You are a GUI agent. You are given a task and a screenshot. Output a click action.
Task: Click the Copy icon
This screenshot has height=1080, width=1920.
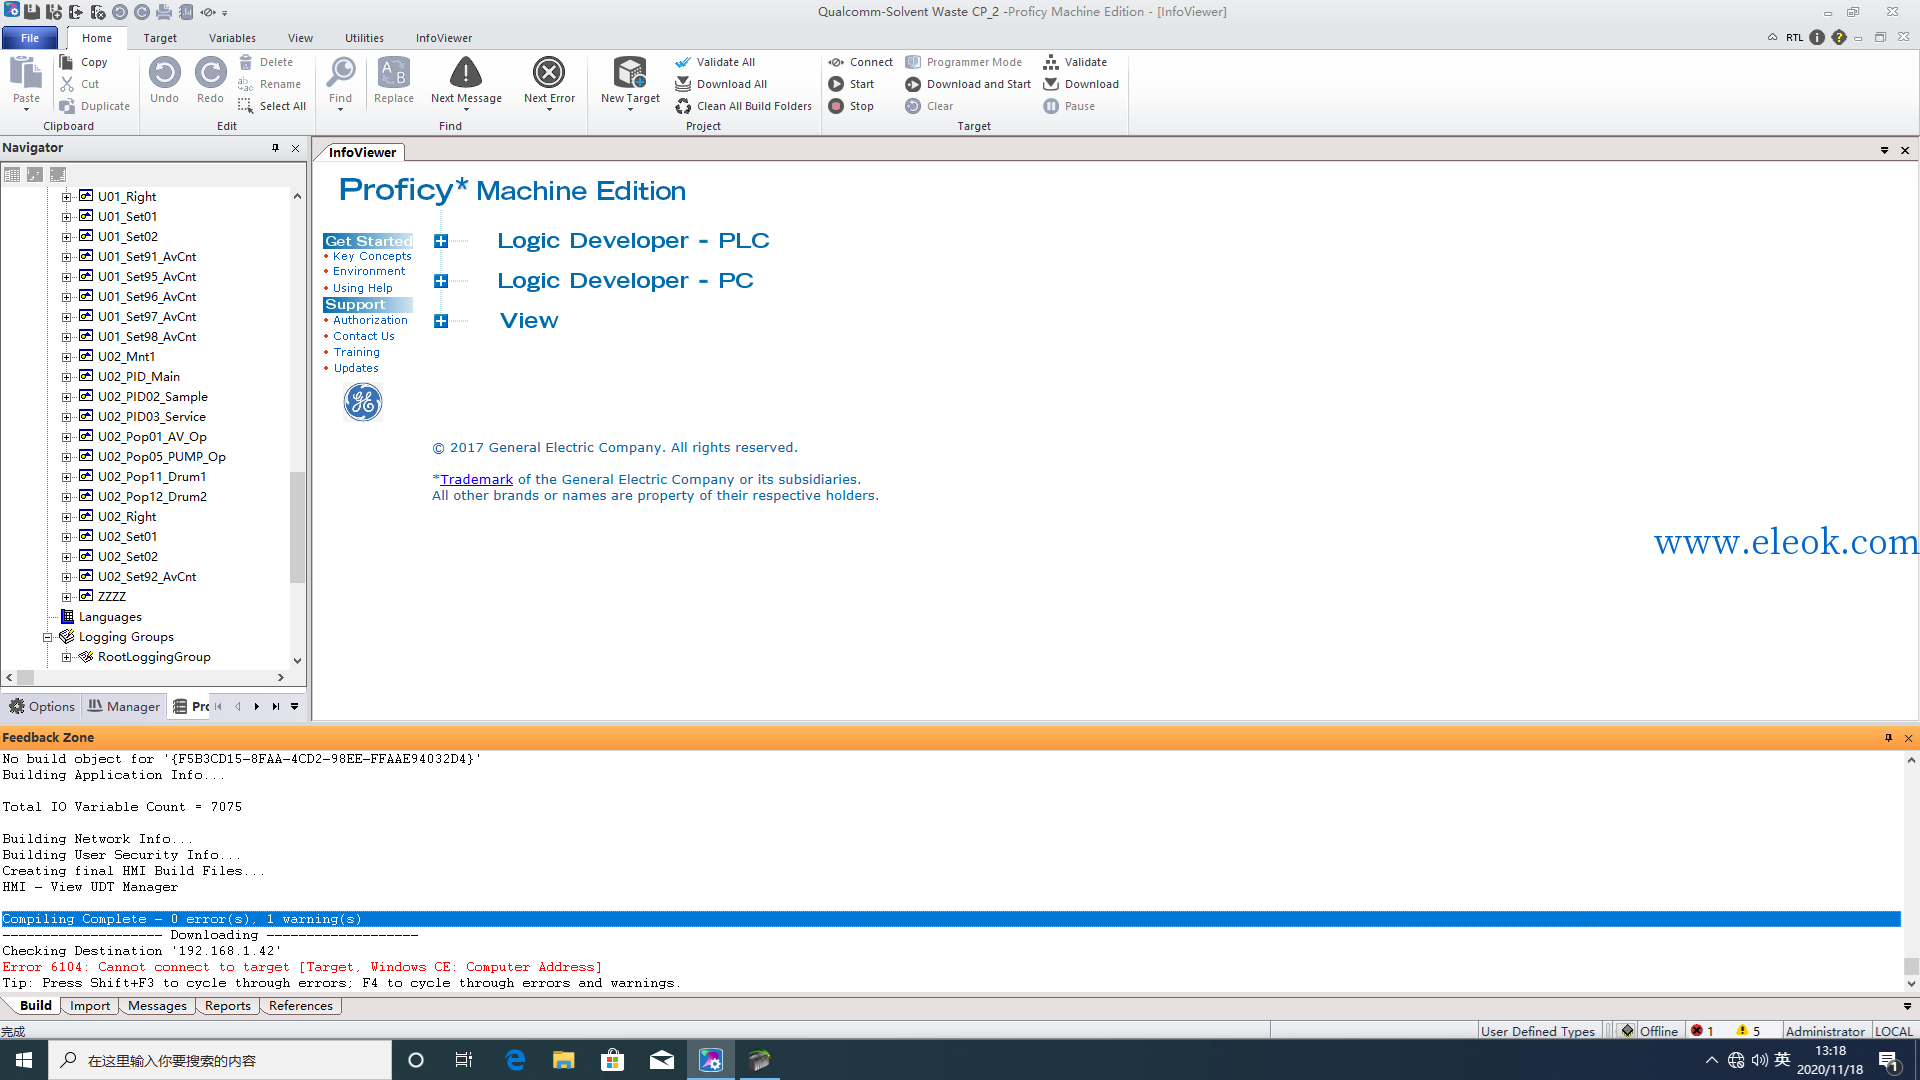tap(67, 62)
